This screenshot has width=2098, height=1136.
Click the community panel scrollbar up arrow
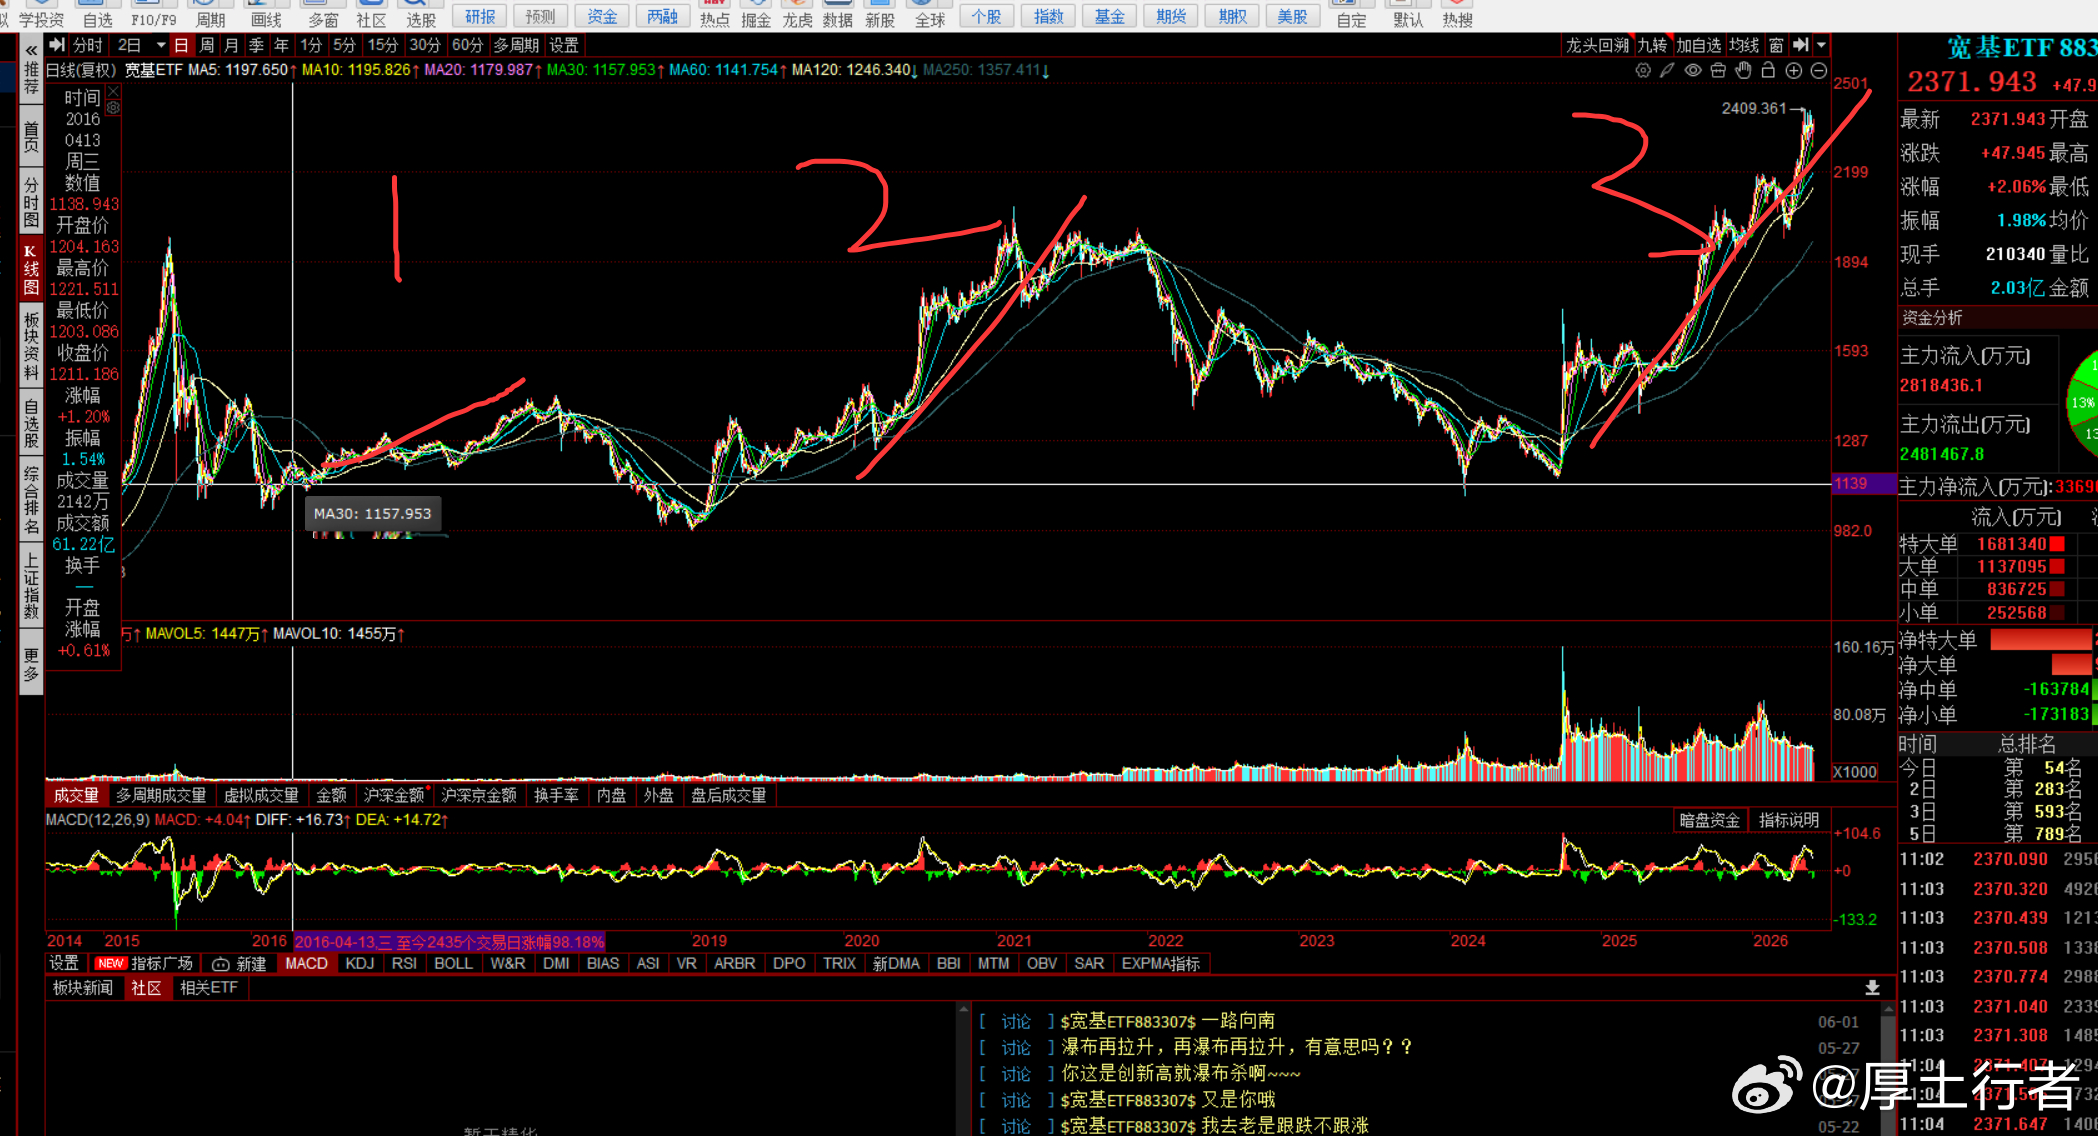pyautogui.click(x=1889, y=1011)
